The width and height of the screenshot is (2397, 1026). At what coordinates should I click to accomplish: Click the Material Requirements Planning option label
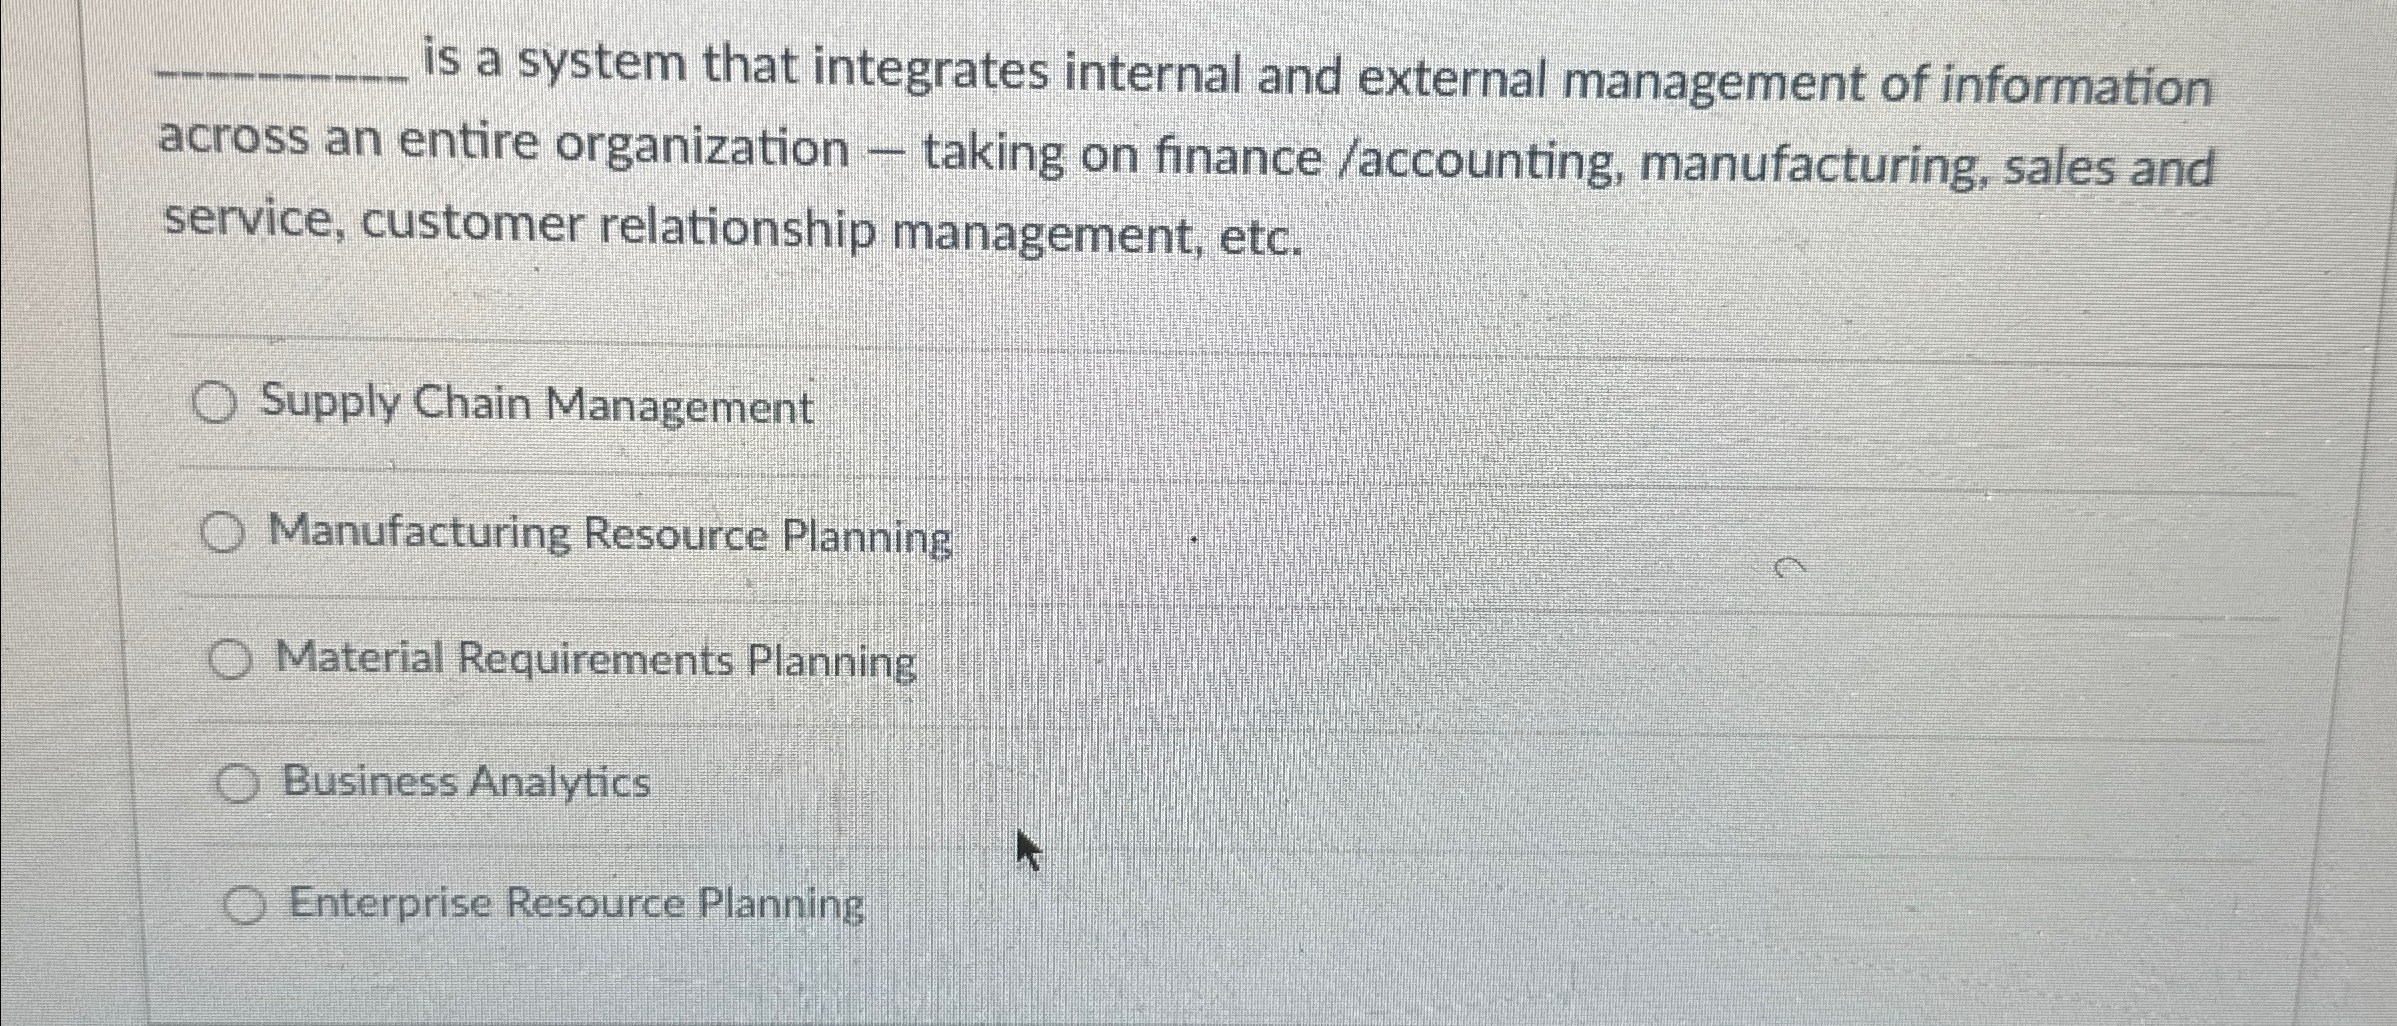point(593,658)
